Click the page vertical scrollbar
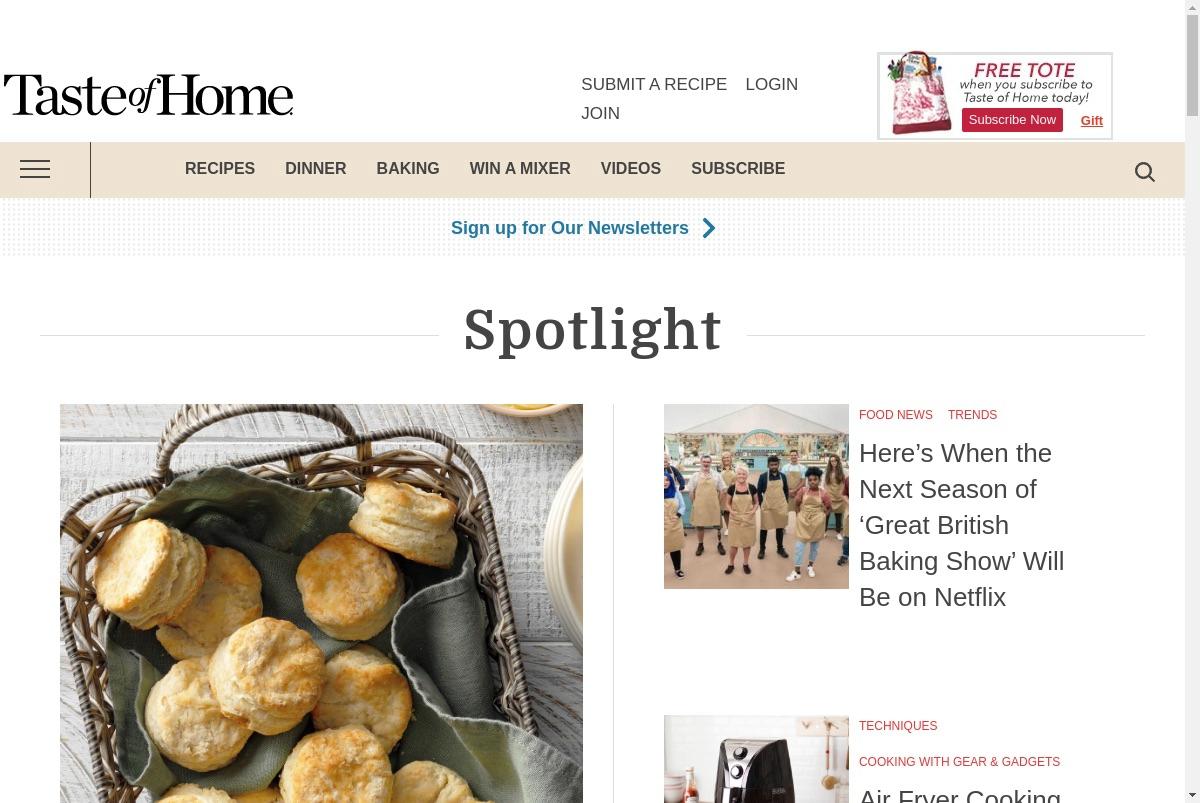The width and height of the screenshot is (1200, 803). pyautogui.click(x=1192, y=401)
